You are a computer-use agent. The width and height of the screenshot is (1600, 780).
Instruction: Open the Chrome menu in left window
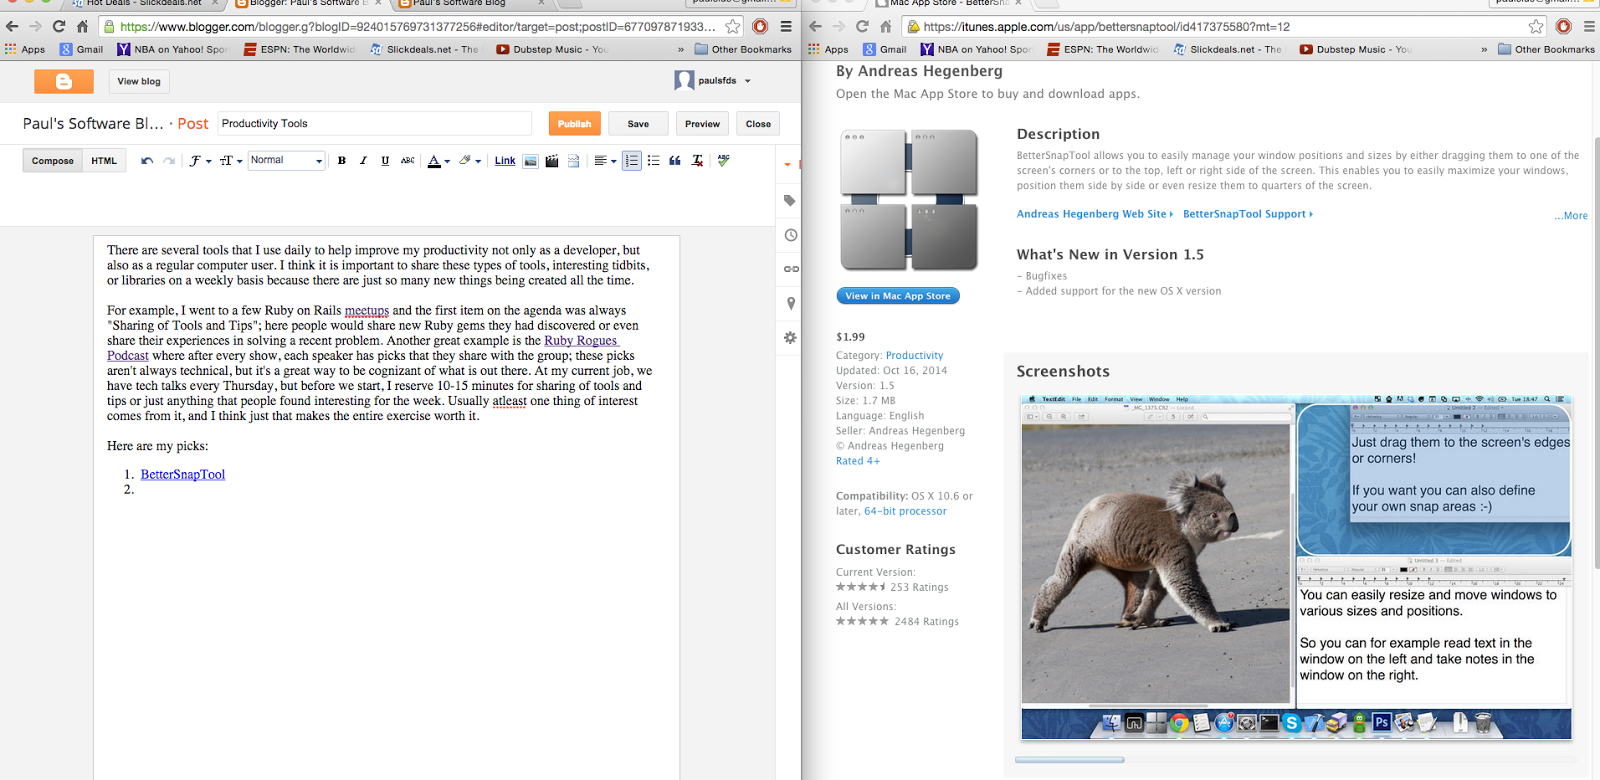point(786,27)
